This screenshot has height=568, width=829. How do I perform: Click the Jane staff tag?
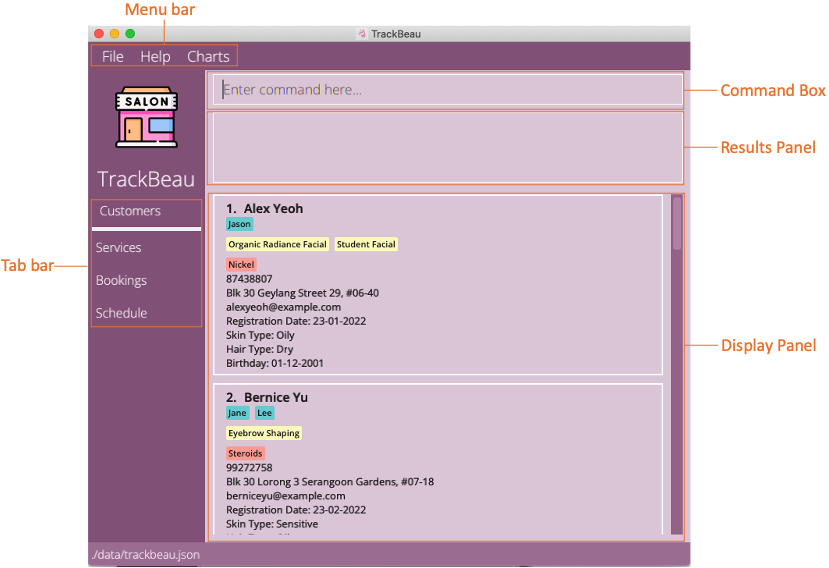pos(237,413)
